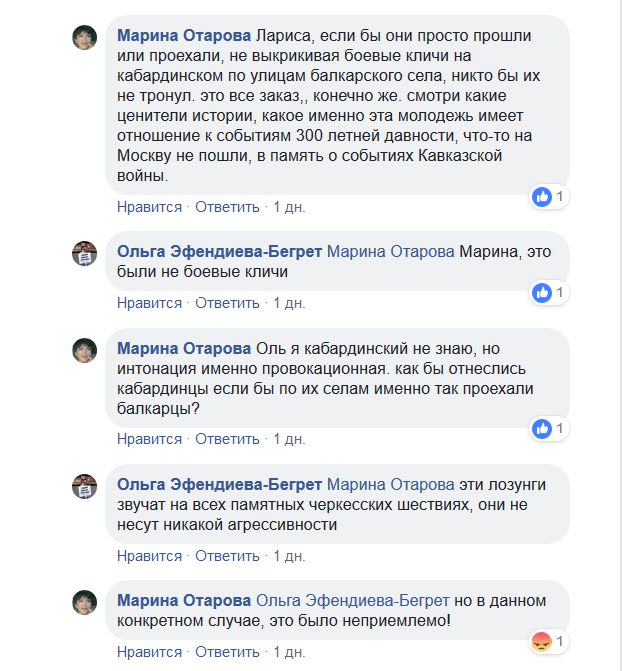
Task: Click "1 дн." timestamp under first comment
Action: click(x=288, y=207)
